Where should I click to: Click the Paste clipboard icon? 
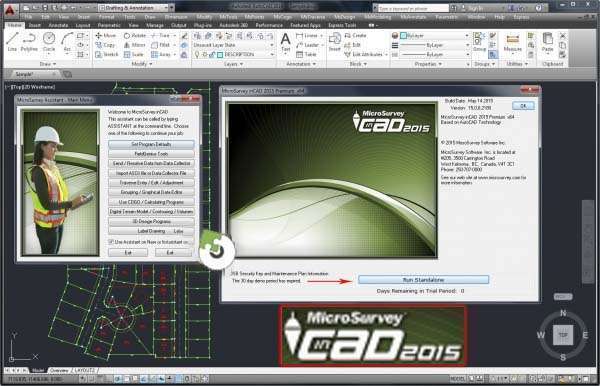click(548, 42)
